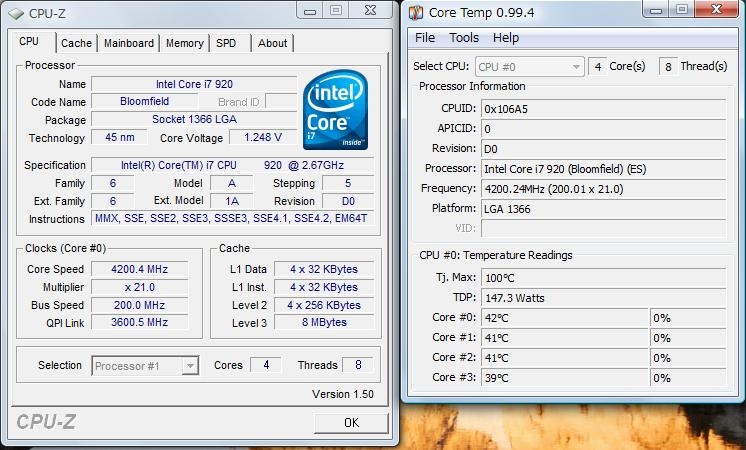
Task: Click the Threads count '8' in CPU-Z
Action: [358, 365]
